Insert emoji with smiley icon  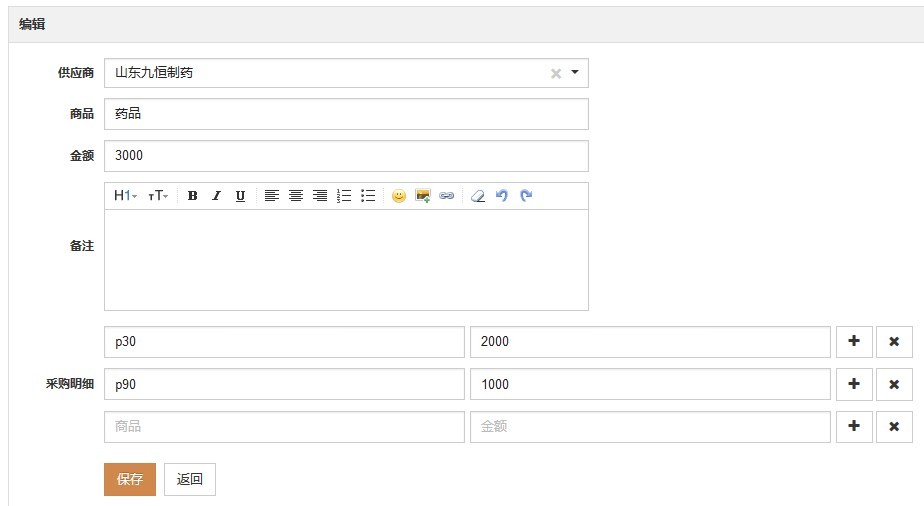(x=399, y=196)
